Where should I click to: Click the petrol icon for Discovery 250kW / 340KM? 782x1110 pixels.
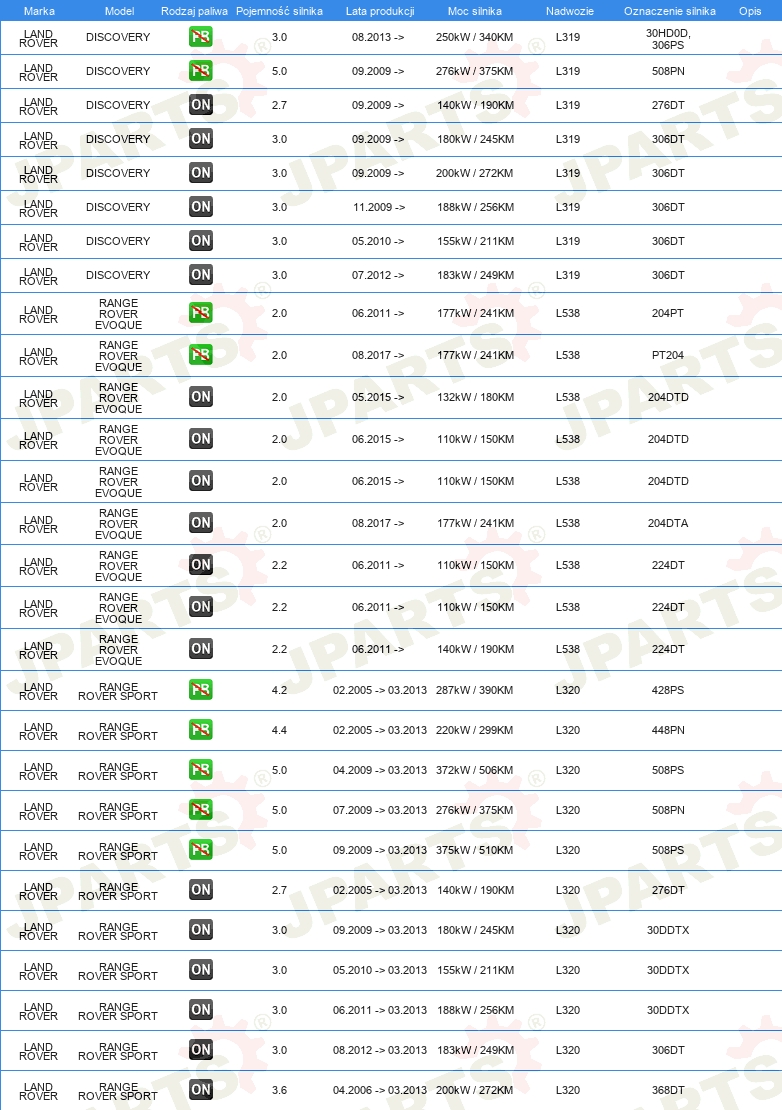pos(201,37)
